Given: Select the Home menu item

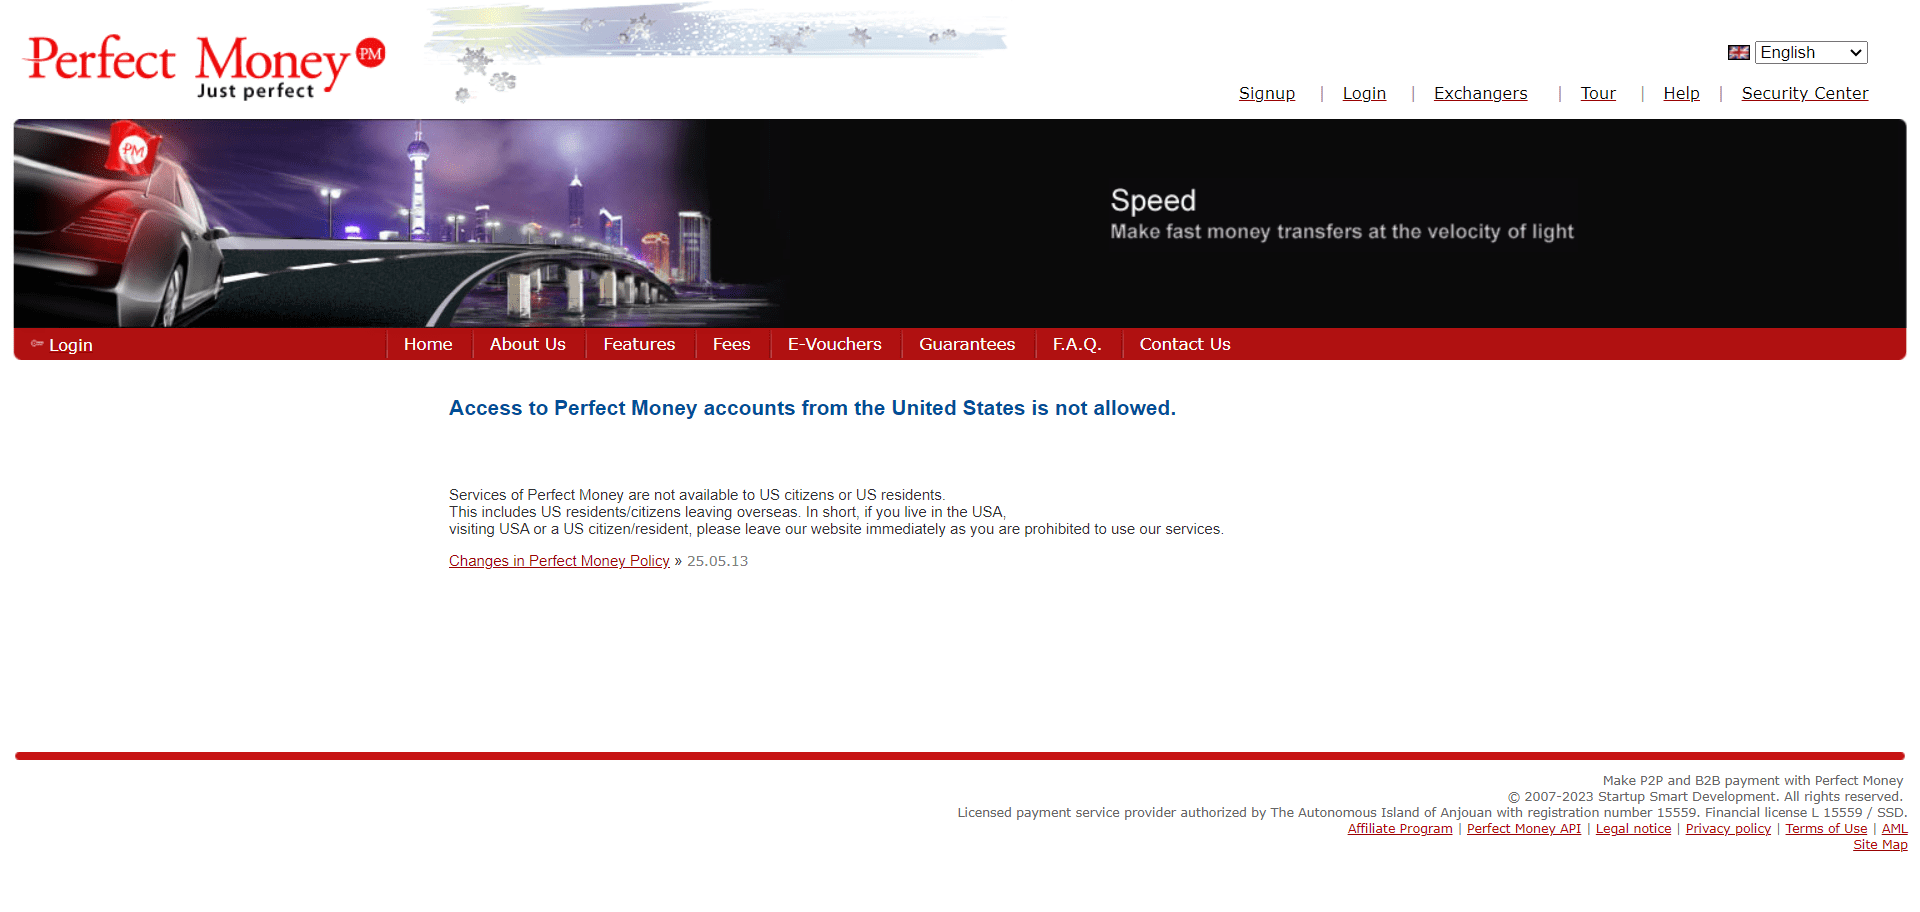Looking at the screenshot, I should (428, 344).
